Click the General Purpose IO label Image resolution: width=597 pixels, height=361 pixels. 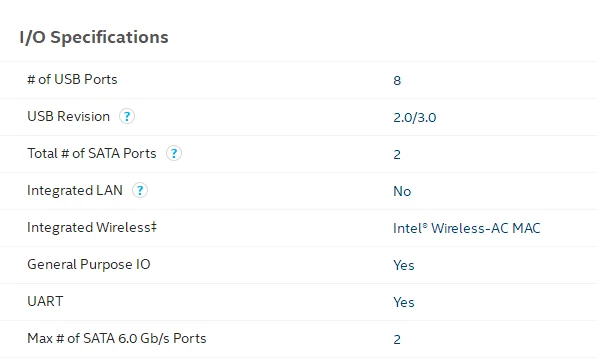[89, 264]
